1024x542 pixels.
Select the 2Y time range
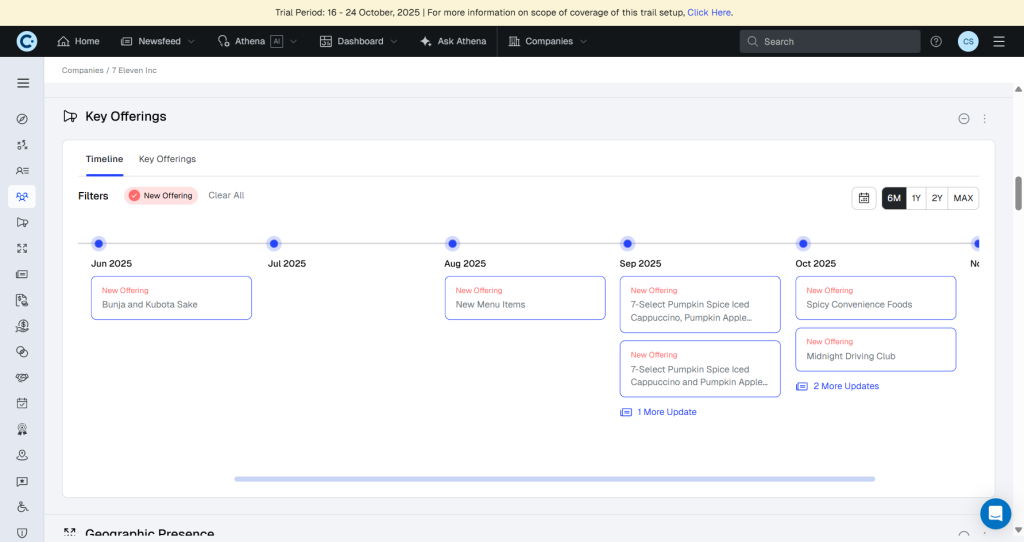pyautogui.click(x=936, y=198)
